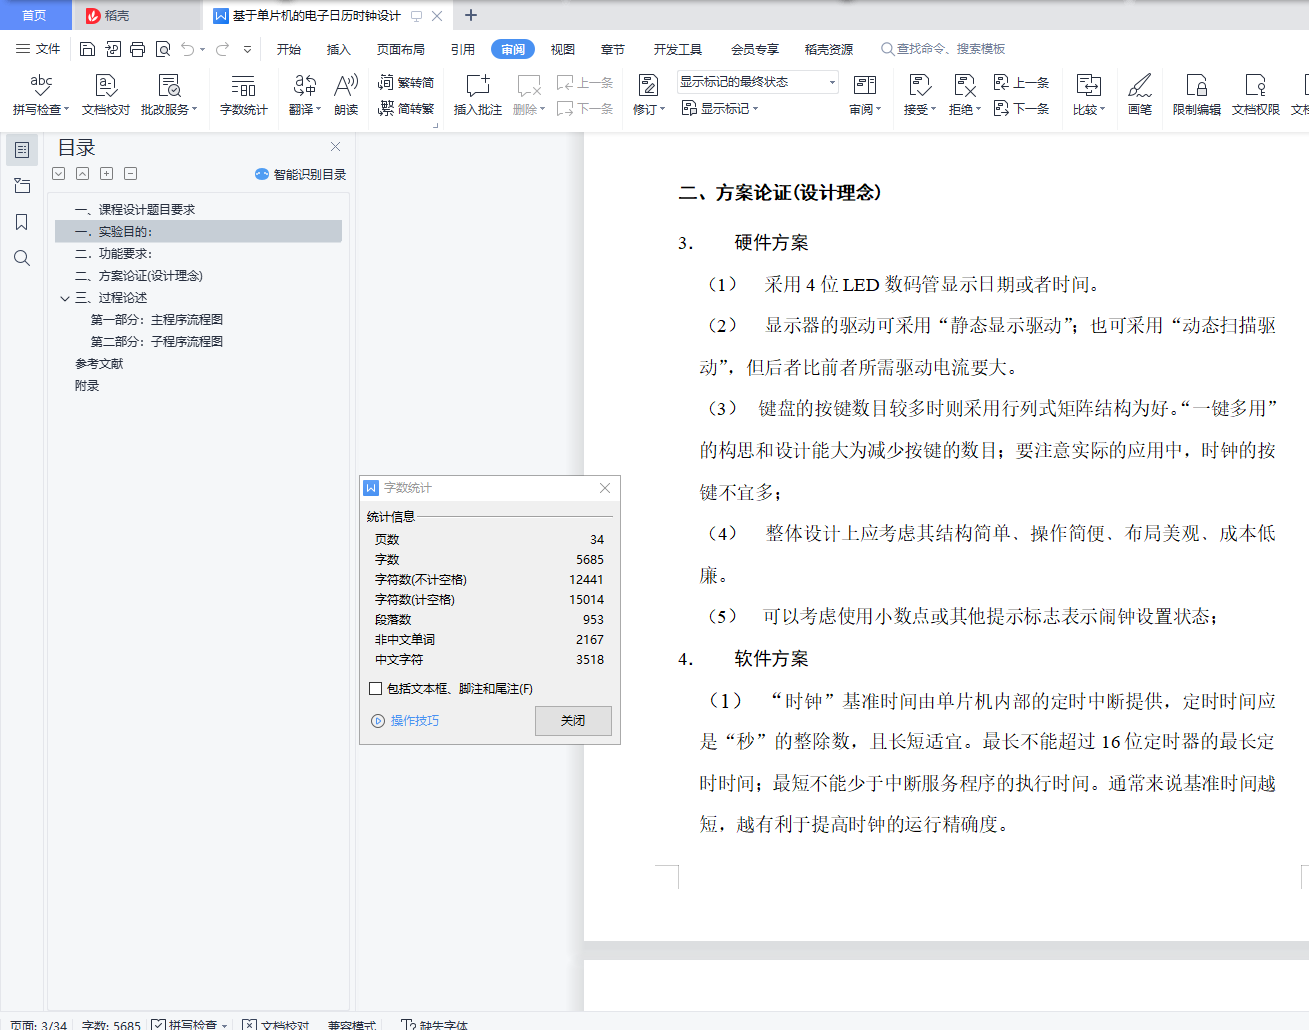Open Print Preview from quick access toolbar
The height and width of the screenshot is (1030, 1309).
pos(162,49)
